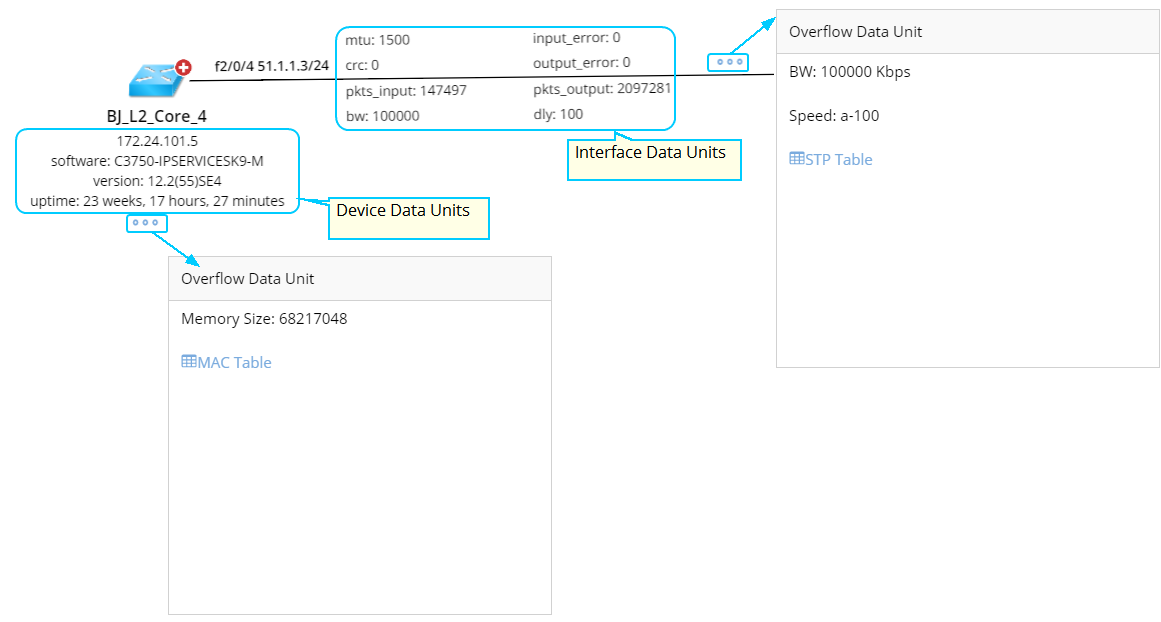This screenshot has height=622, width=1161.
Task: Select the BJ_L2_Core_4 switch icon
Action: (158, 80)
